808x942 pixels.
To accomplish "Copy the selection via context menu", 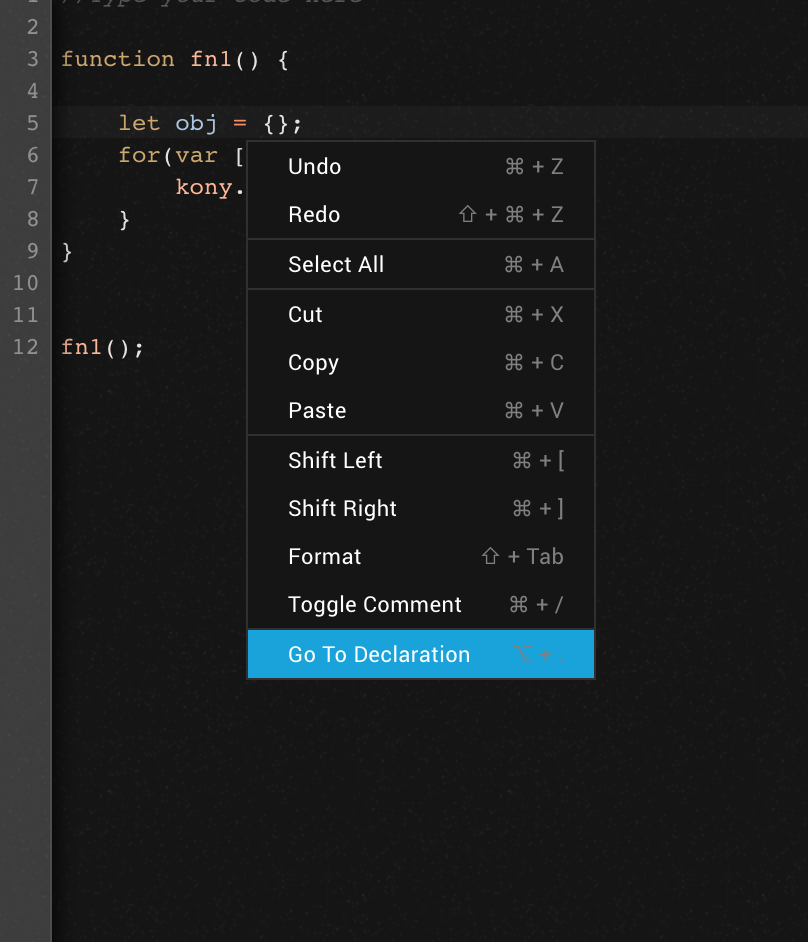I will [312, 362].
